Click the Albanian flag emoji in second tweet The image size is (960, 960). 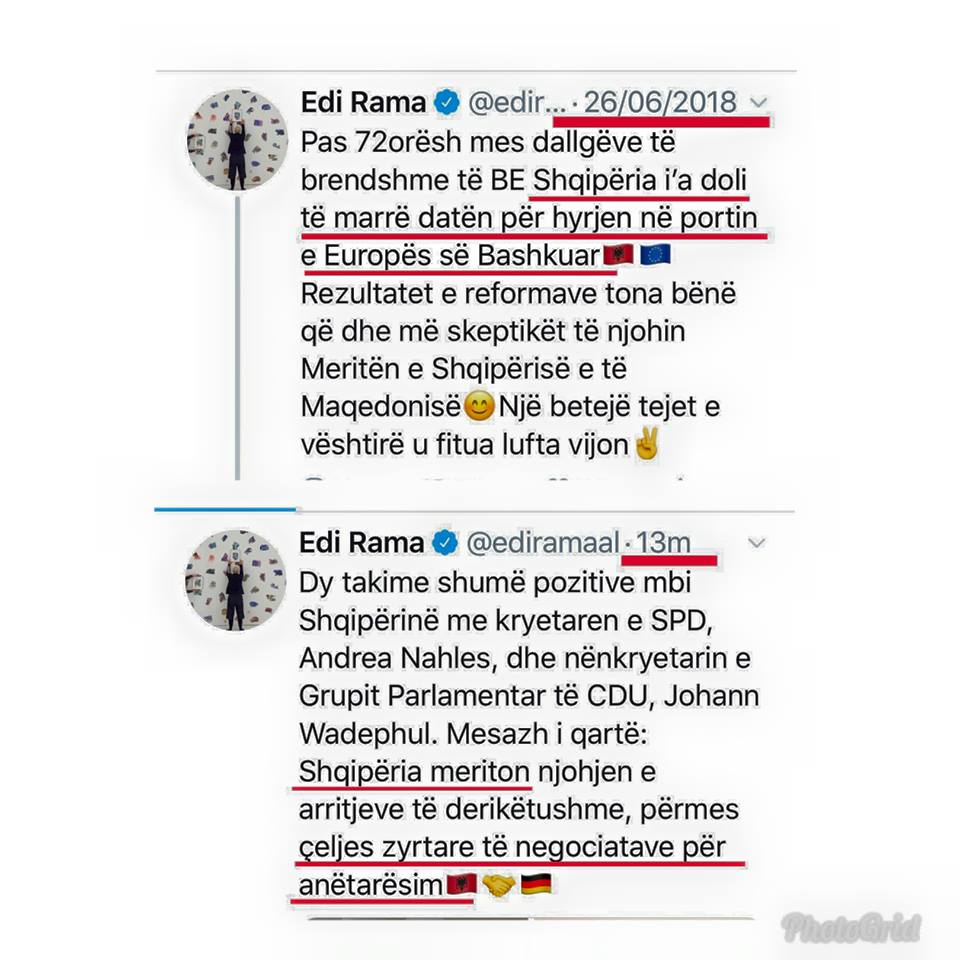coord(462,885)
